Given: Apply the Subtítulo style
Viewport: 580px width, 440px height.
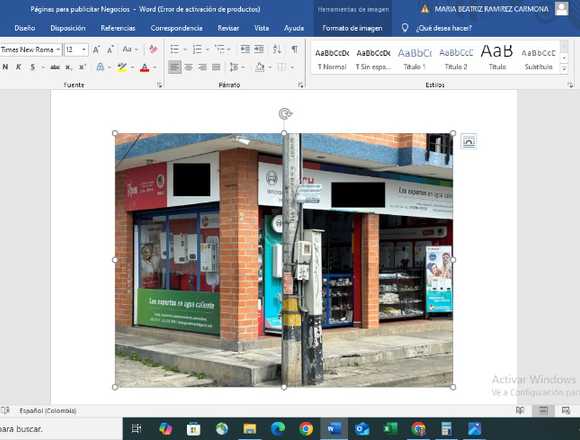Looking at the screenshot, I should [539, 59].
